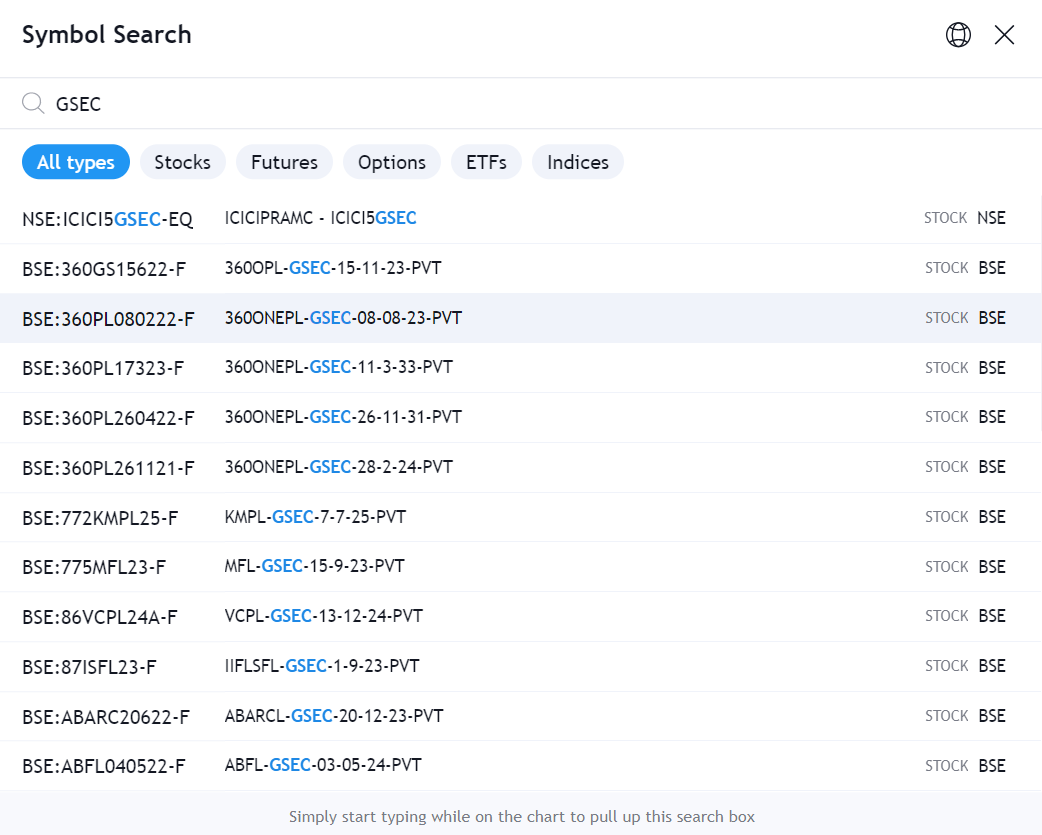Click description 360ONEPL-GSEC-26-11-31-PVT

tap(343, 417)
